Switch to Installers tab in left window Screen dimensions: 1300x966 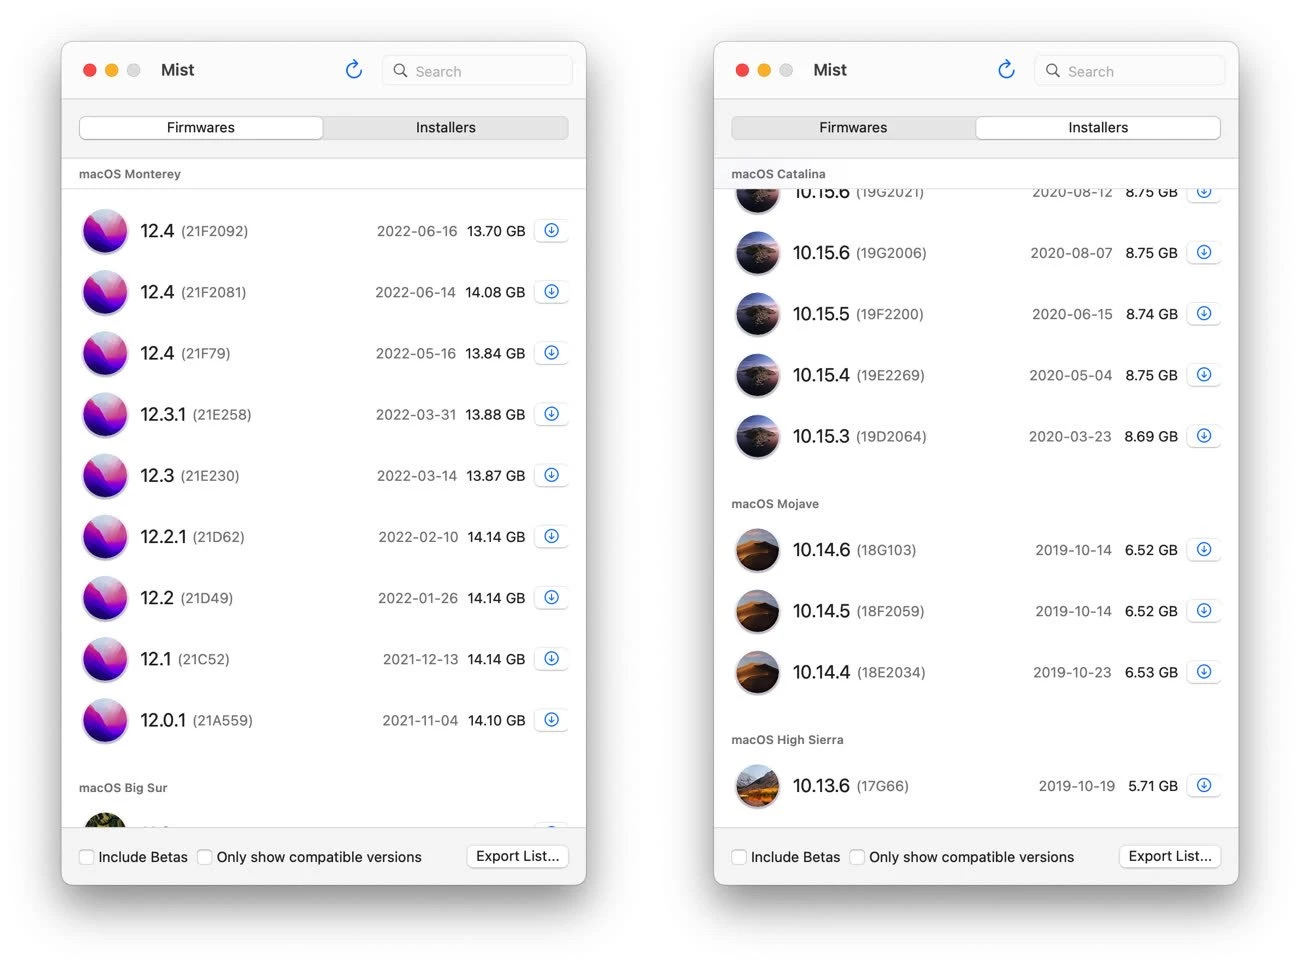[x=446, y=128]
